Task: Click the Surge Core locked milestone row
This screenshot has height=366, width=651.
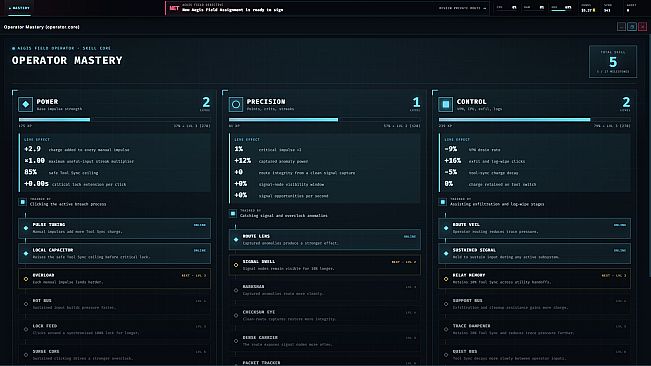Action: coord(114,355)
